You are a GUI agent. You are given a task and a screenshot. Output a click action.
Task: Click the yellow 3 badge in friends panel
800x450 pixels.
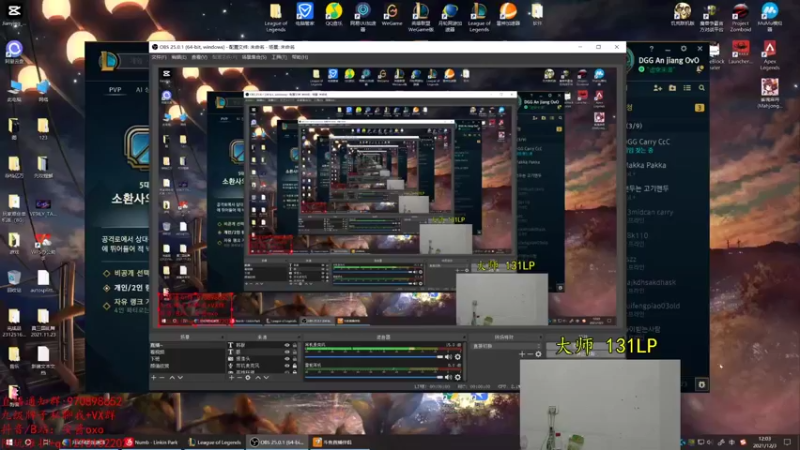coord(699,108)
